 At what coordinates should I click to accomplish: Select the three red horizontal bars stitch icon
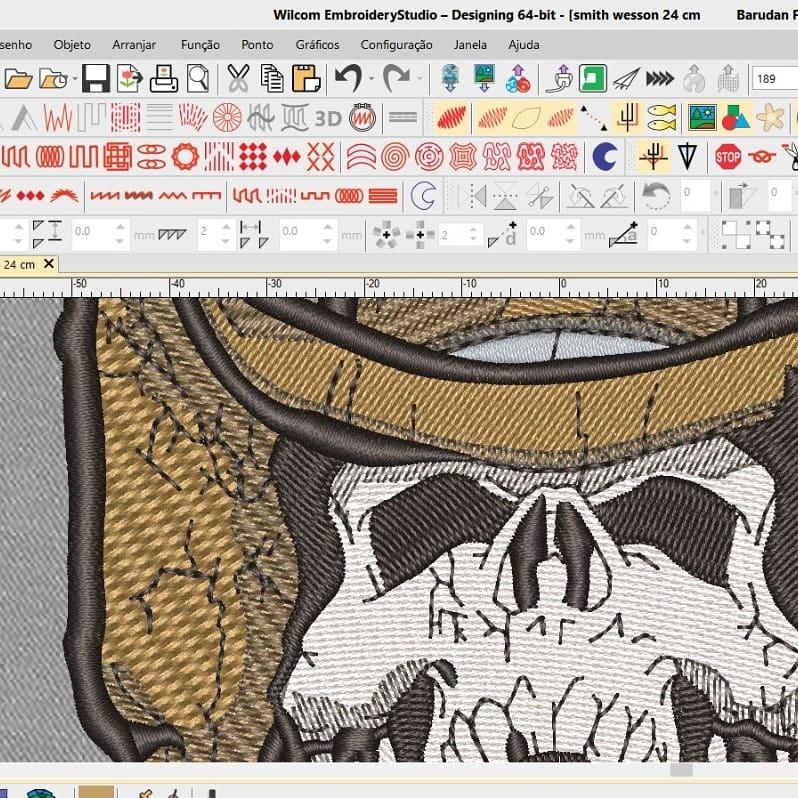(383, 196)
